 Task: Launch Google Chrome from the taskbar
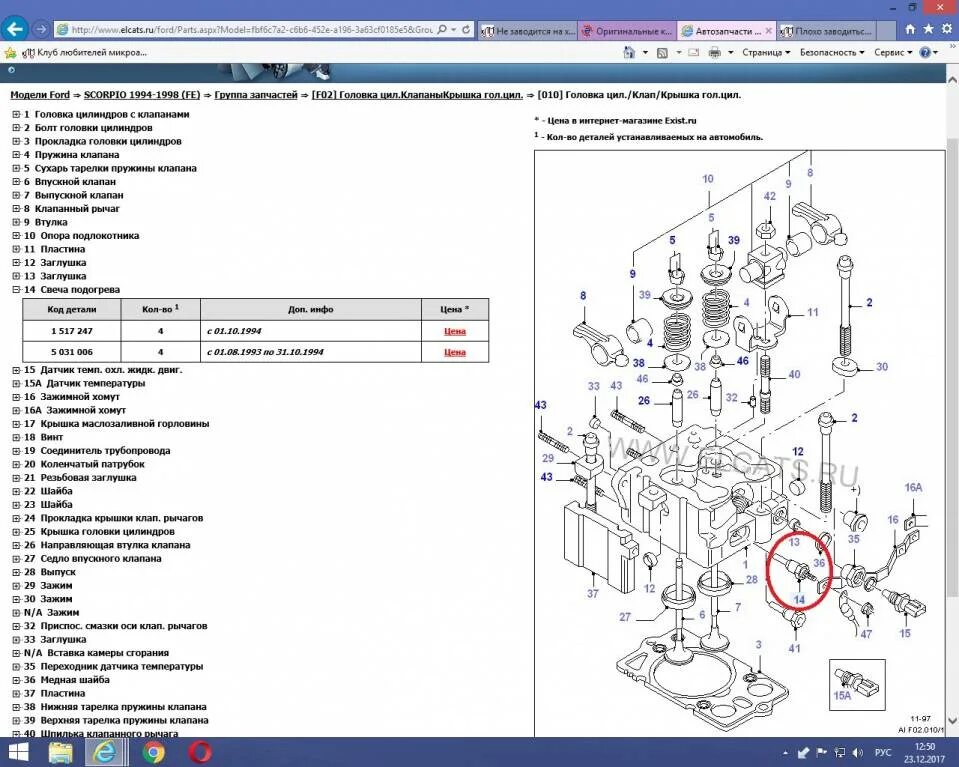pyautogui.click(x=153, y=752)
